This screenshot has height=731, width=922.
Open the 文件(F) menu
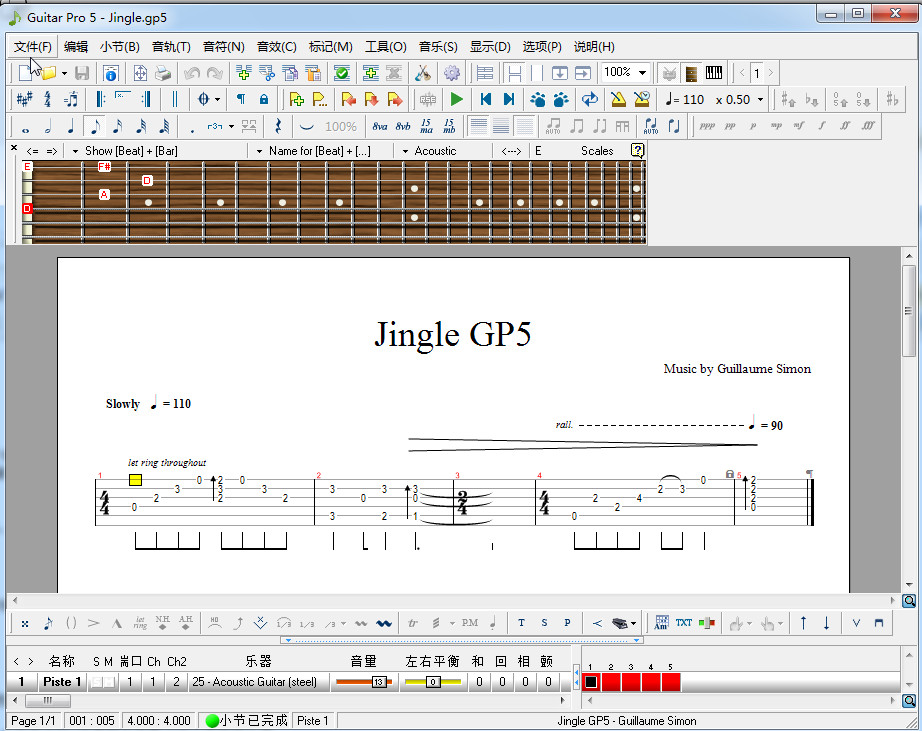pyautogui.click(x=33, y=46)
